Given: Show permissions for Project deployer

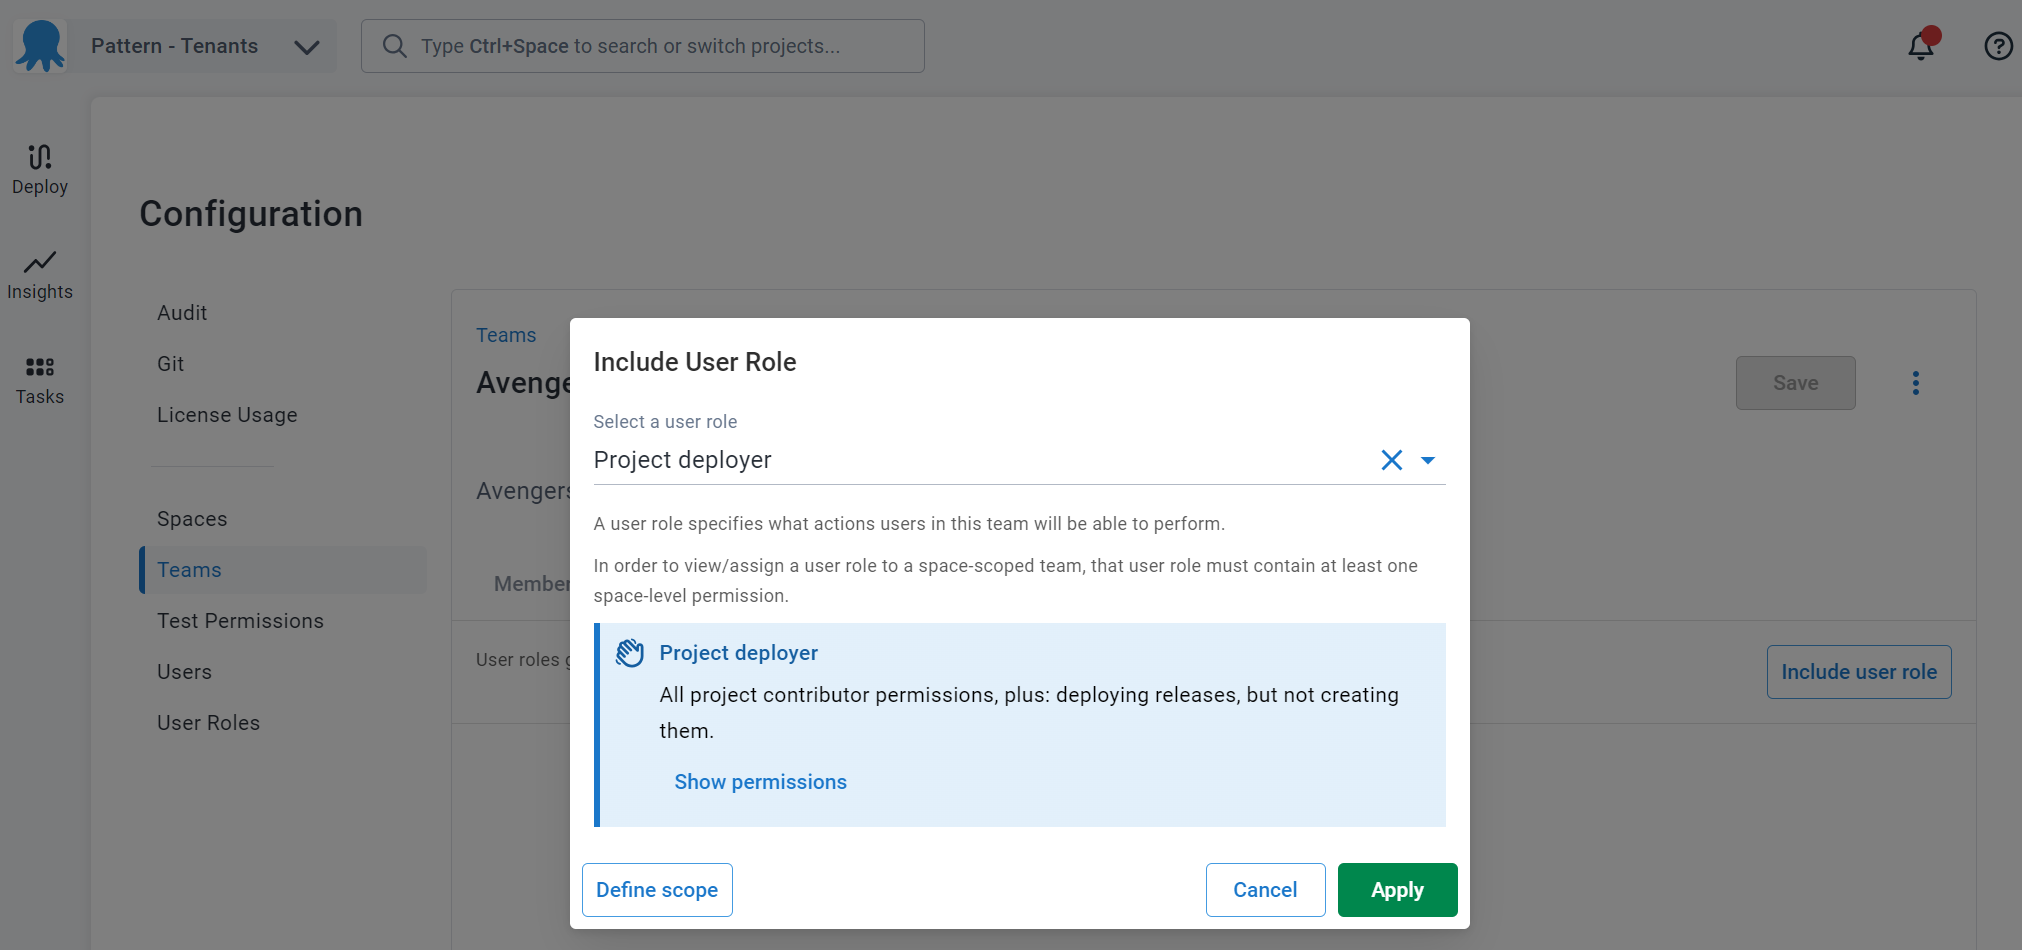Looking at the screenshot, I should point(760,782).
